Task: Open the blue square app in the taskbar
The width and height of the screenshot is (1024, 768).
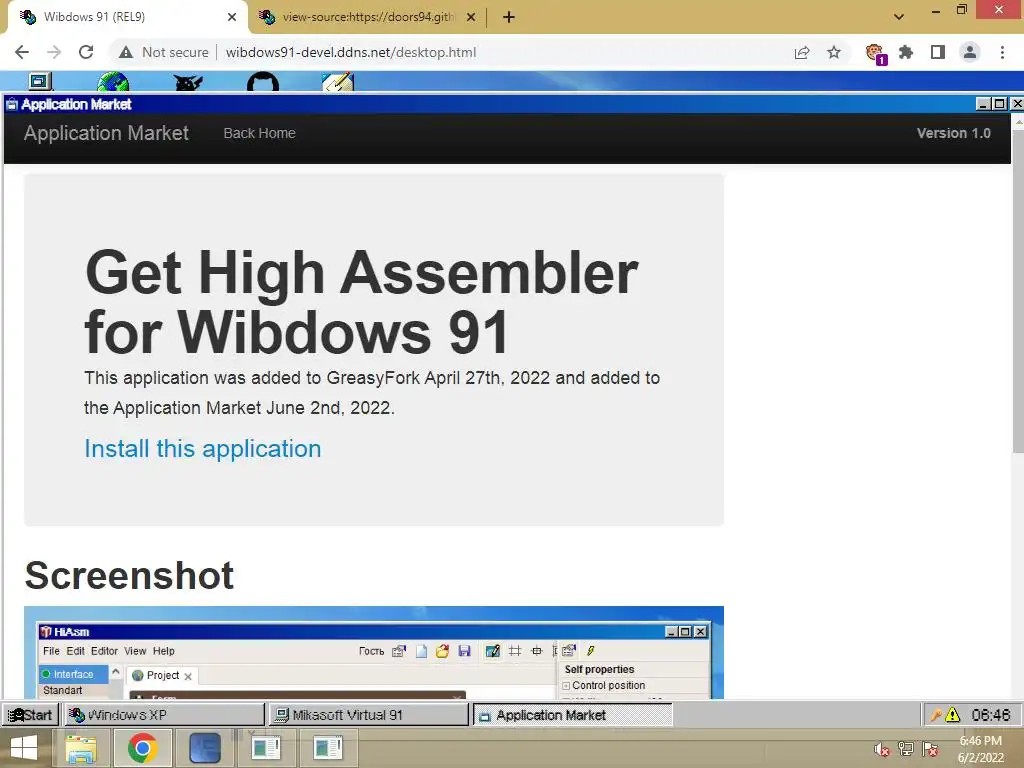Action: pos(204,748)
